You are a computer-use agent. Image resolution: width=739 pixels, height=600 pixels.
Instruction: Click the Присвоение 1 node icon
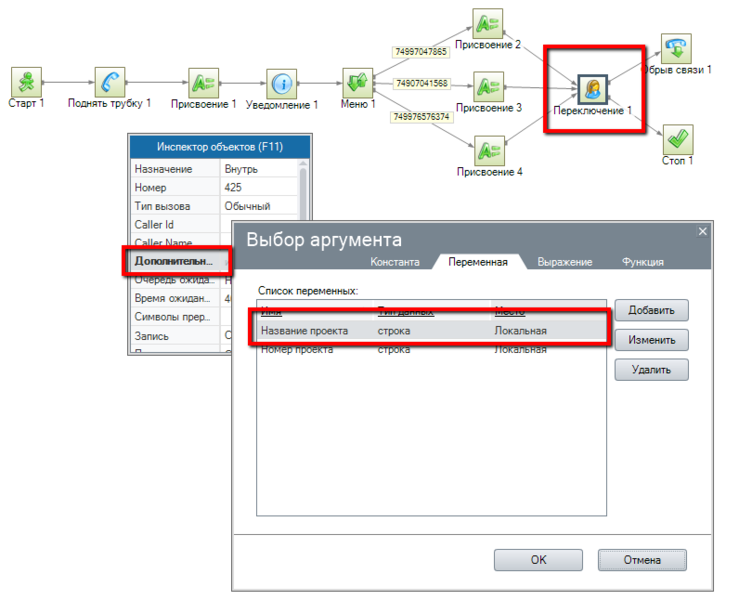[x=204, y=83]
